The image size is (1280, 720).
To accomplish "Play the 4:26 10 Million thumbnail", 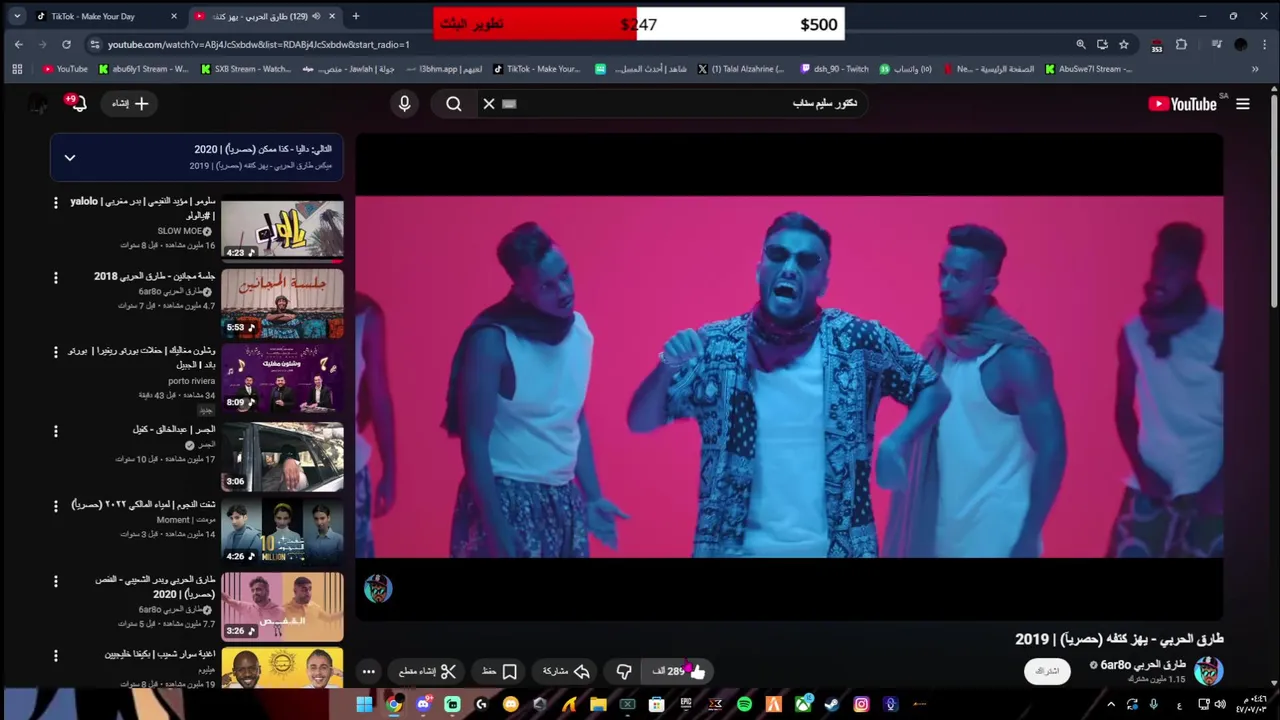I will click(282, 531).
